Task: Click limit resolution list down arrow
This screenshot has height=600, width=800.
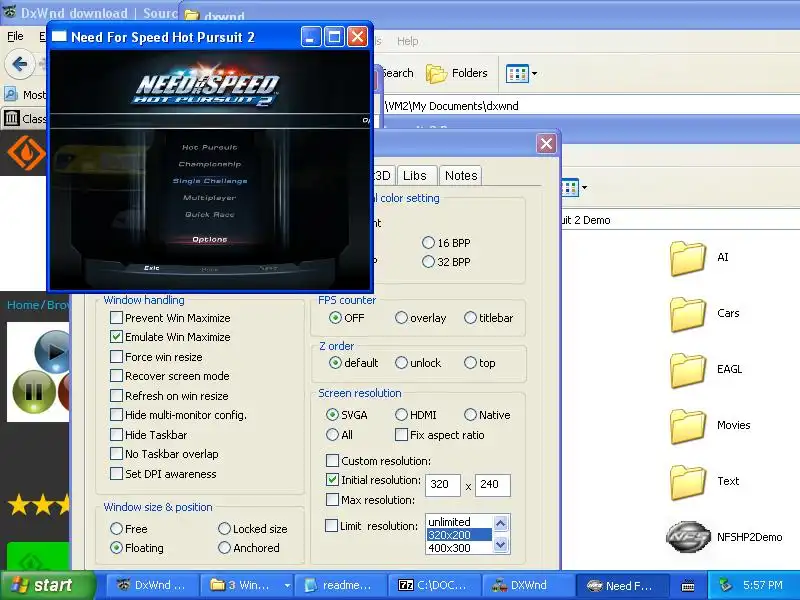Action: coord(501,544)
